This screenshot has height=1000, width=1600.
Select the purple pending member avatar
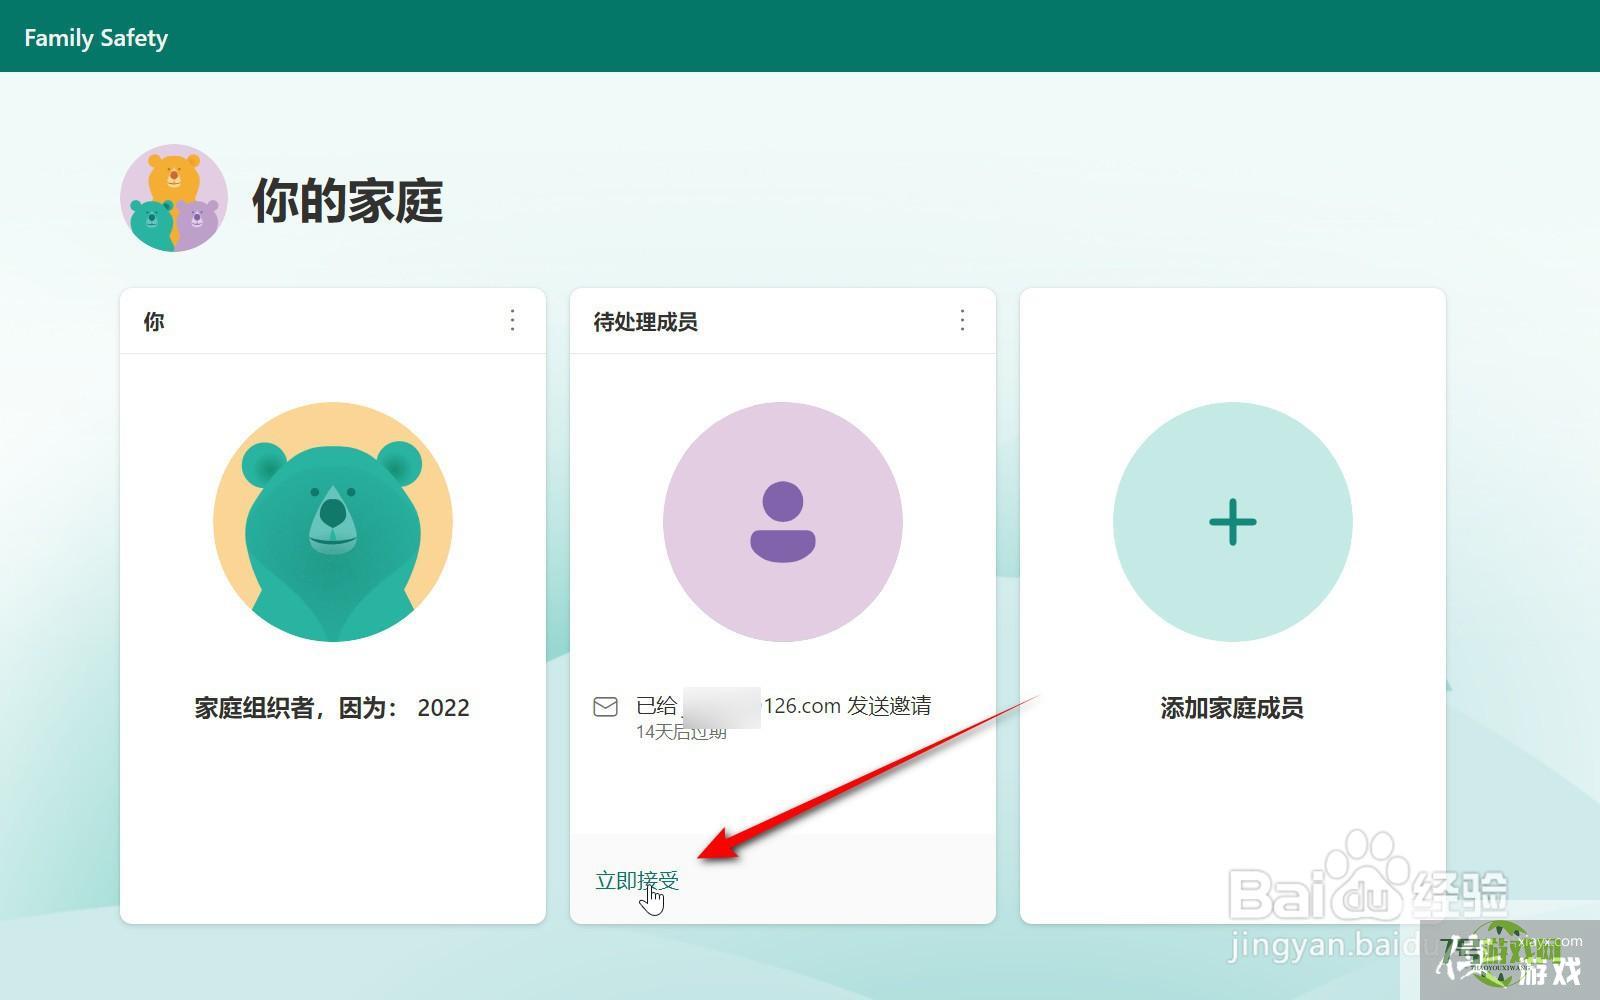[x=783, y=522]
